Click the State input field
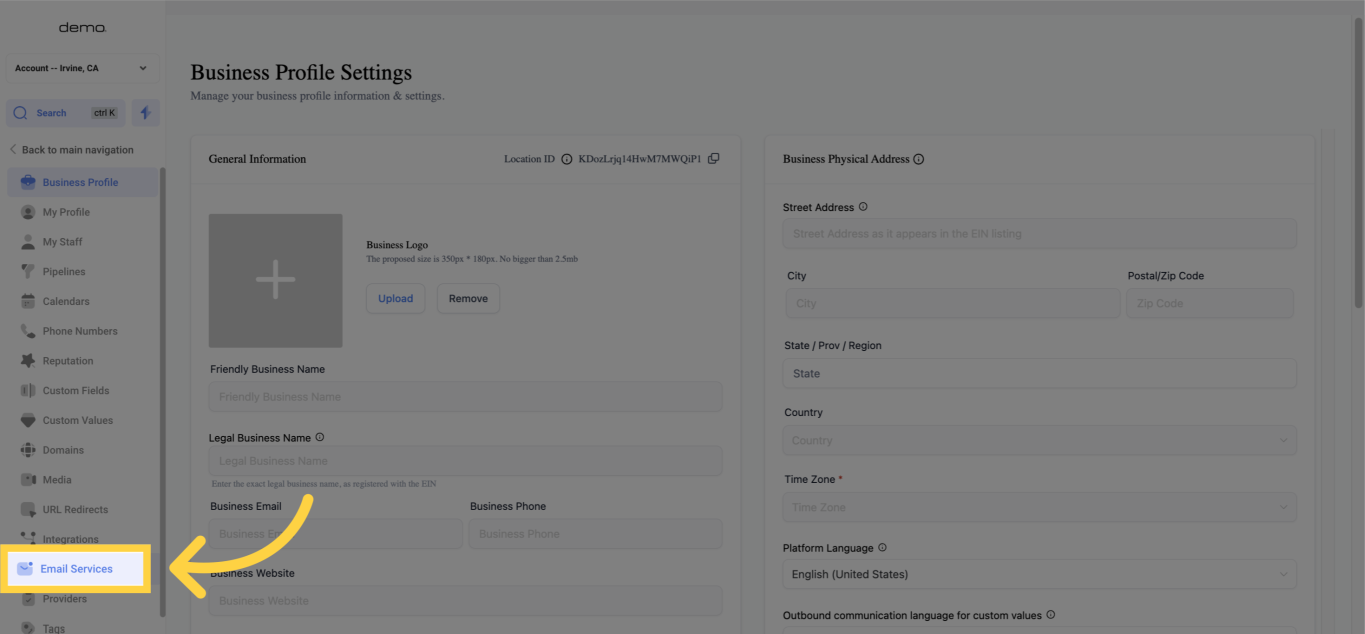The width and height of the screenshot is (1365, 634). [1040, 374]
